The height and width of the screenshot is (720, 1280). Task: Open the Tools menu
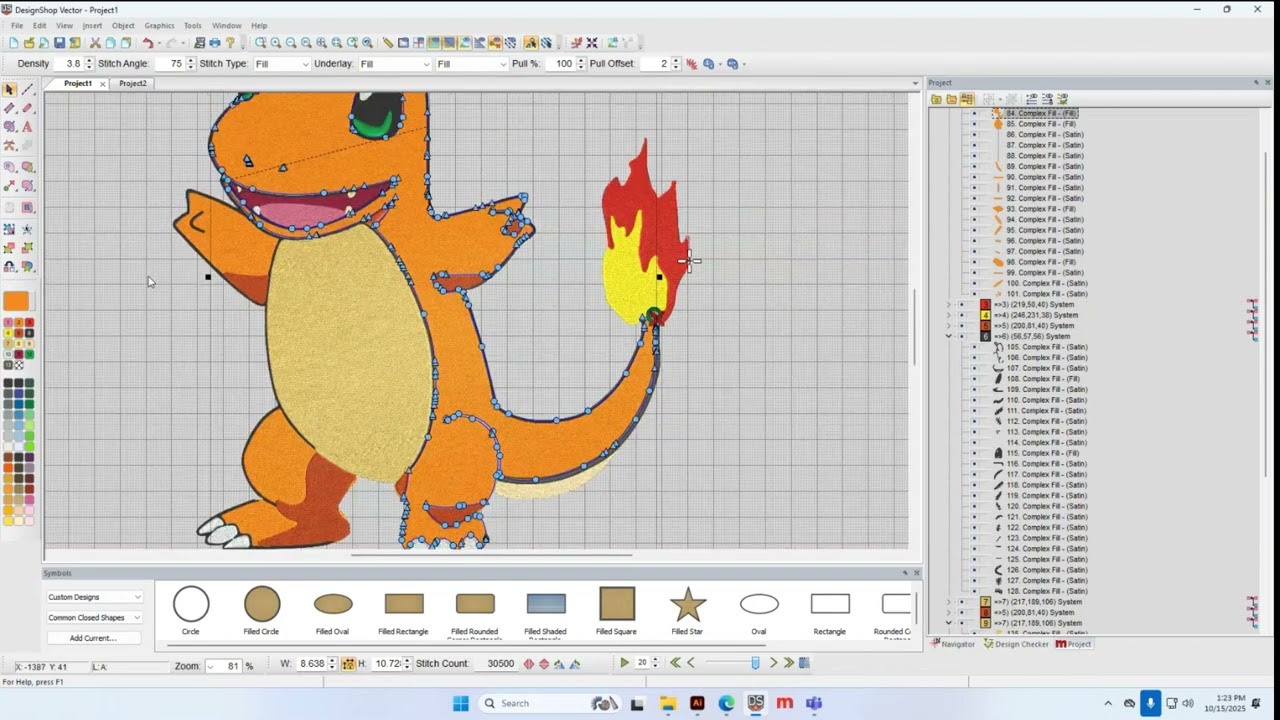click(x=192, y=25)
